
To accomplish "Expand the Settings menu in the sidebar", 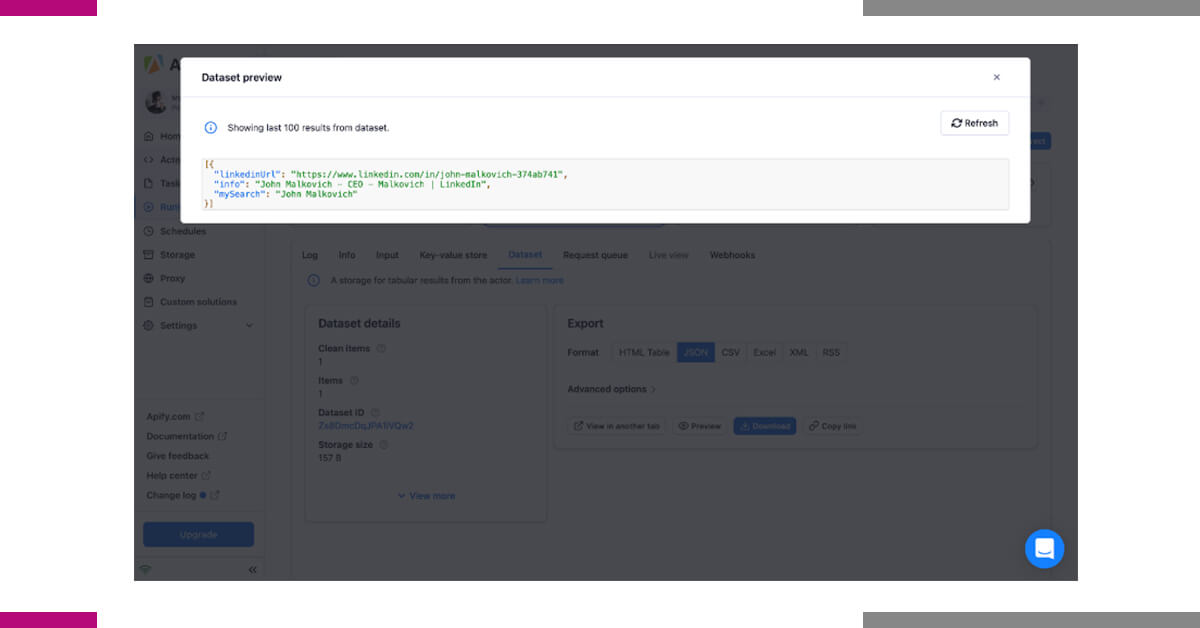I will 199,325.
